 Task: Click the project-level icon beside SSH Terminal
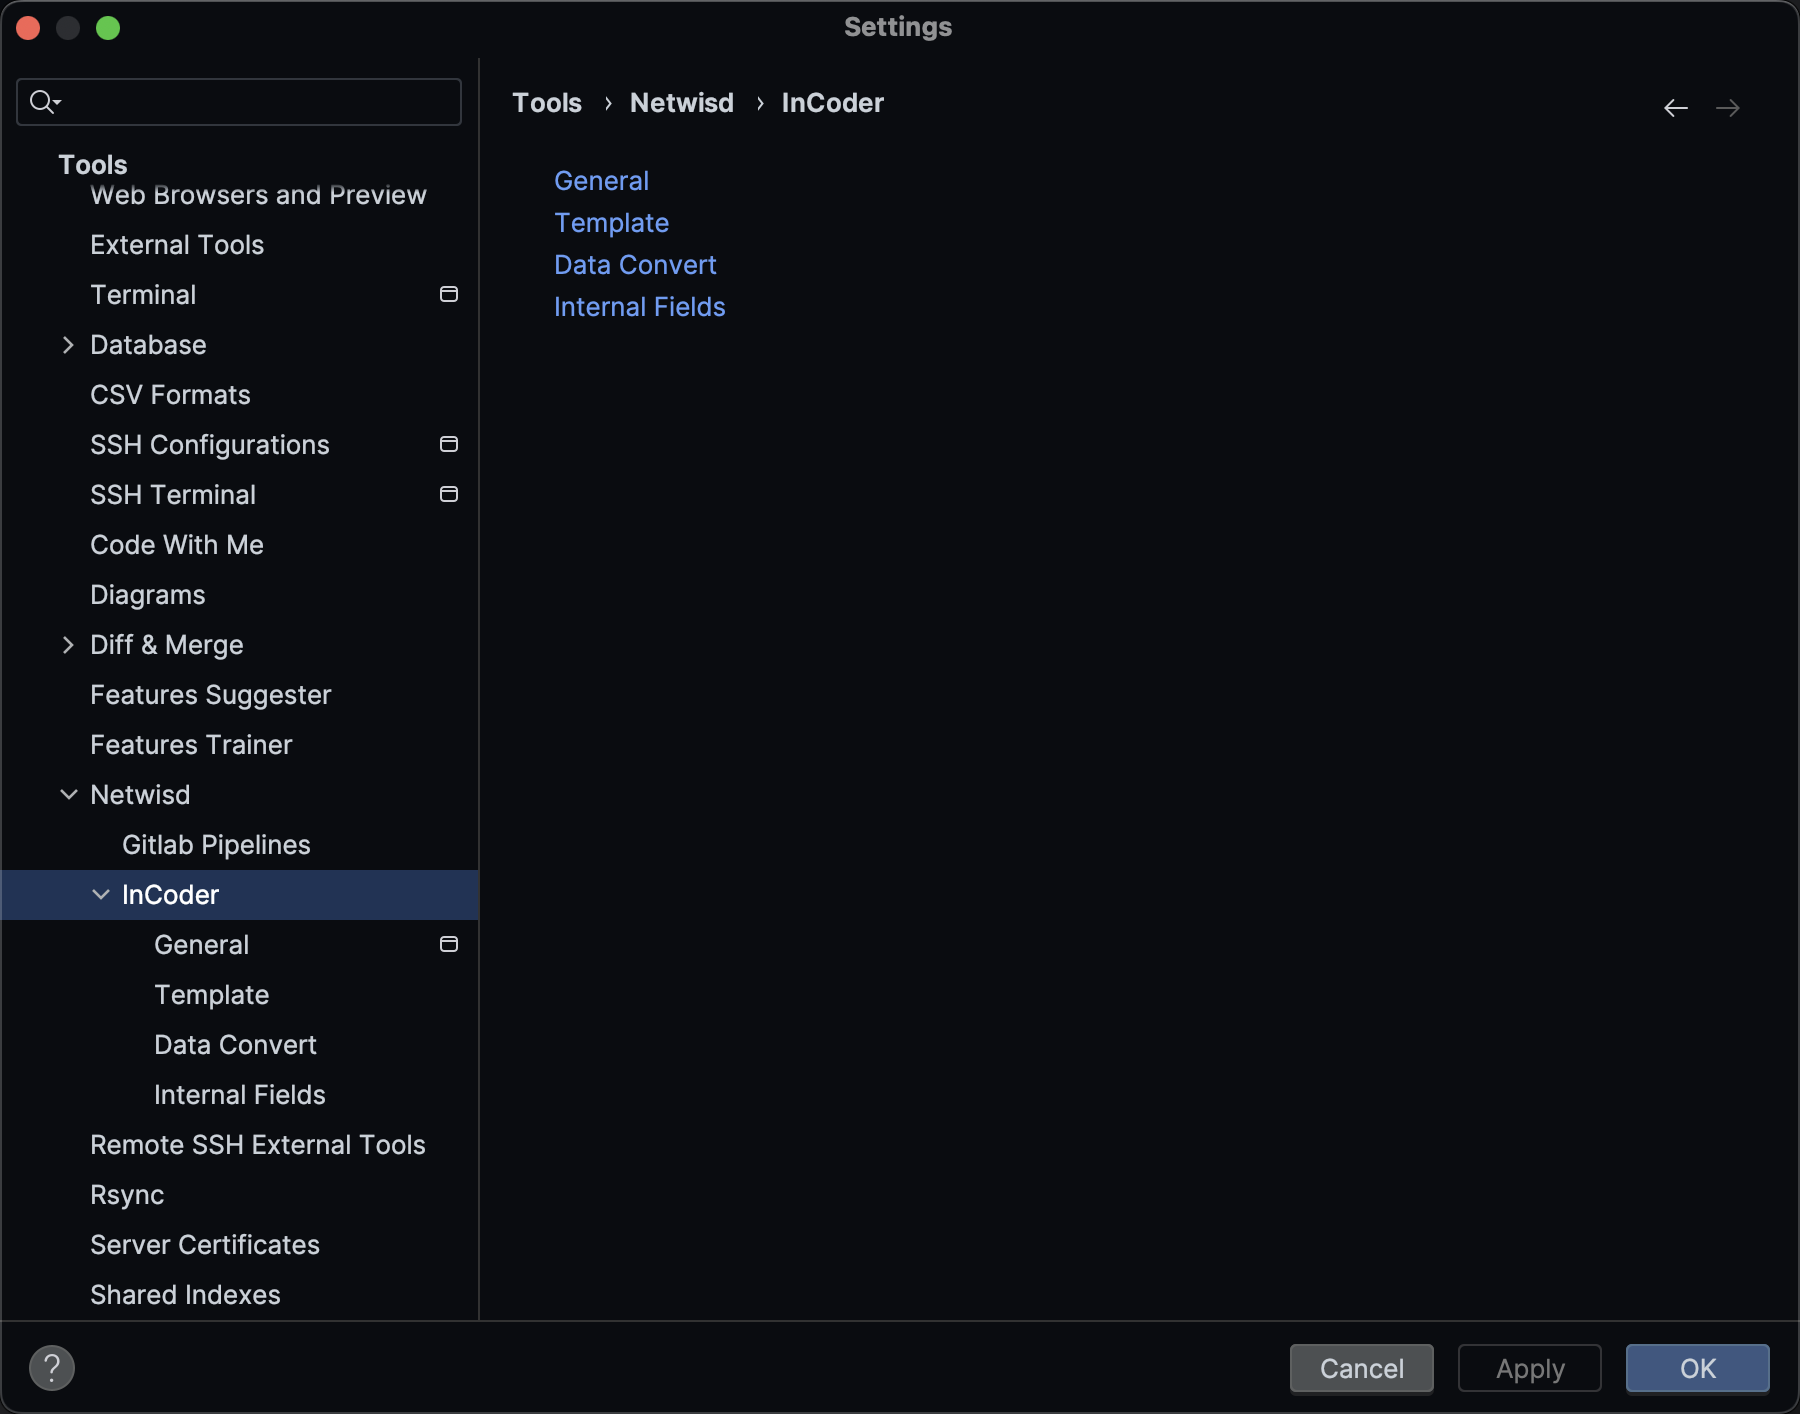pyautogui.click(x=449, y=494)
